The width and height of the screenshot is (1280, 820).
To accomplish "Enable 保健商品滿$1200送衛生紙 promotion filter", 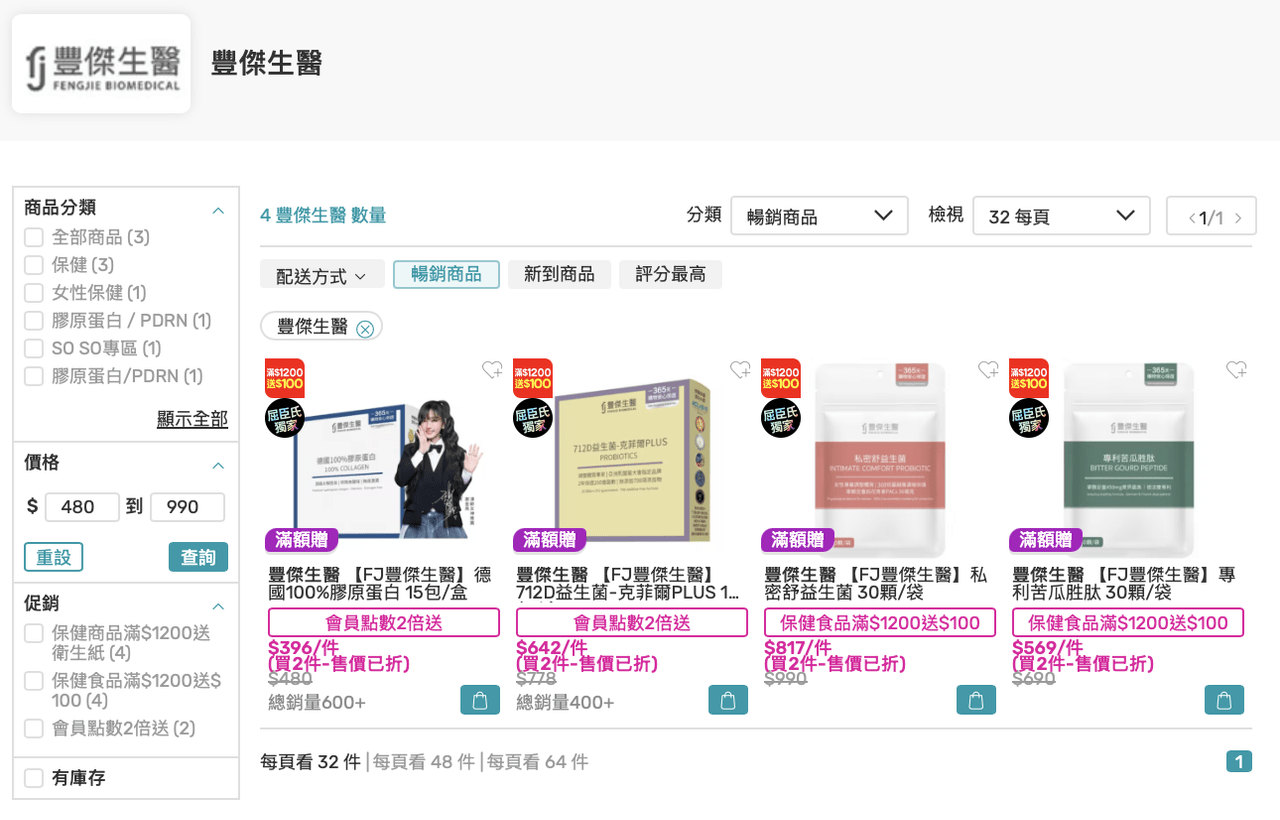I will 34,633.
